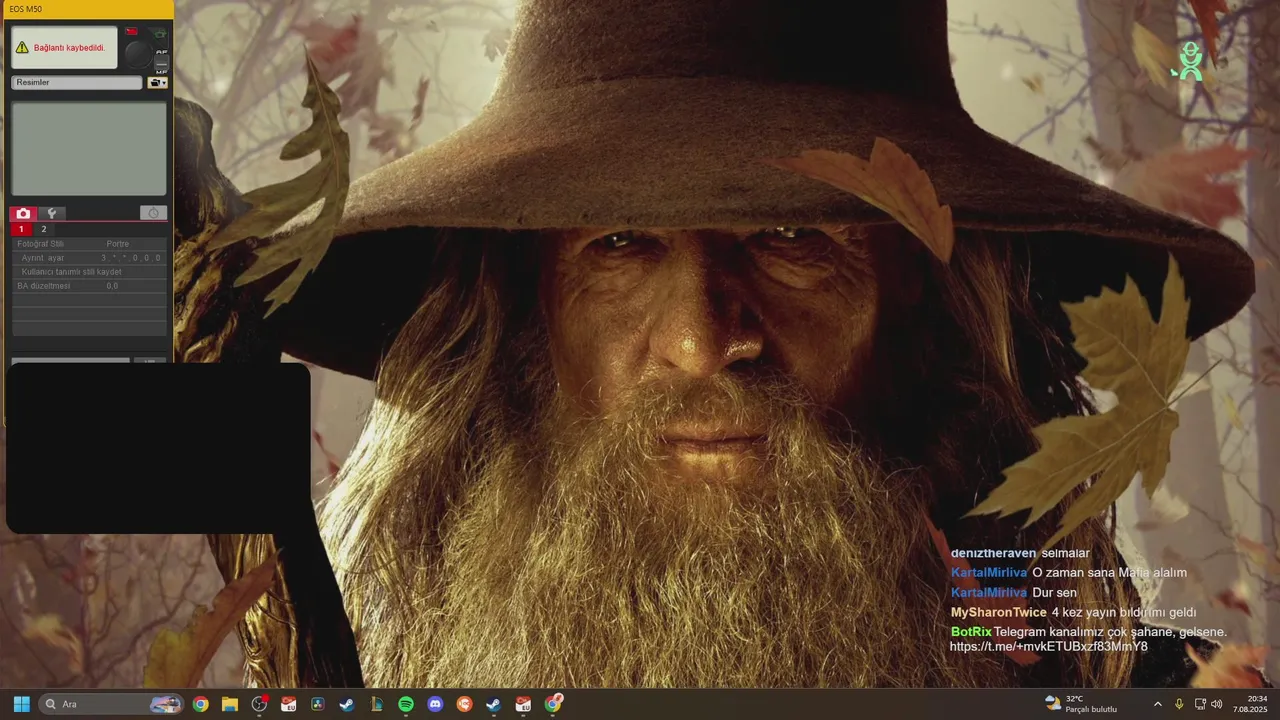Open the OBS Studio taskbar icon

[259, 704]
